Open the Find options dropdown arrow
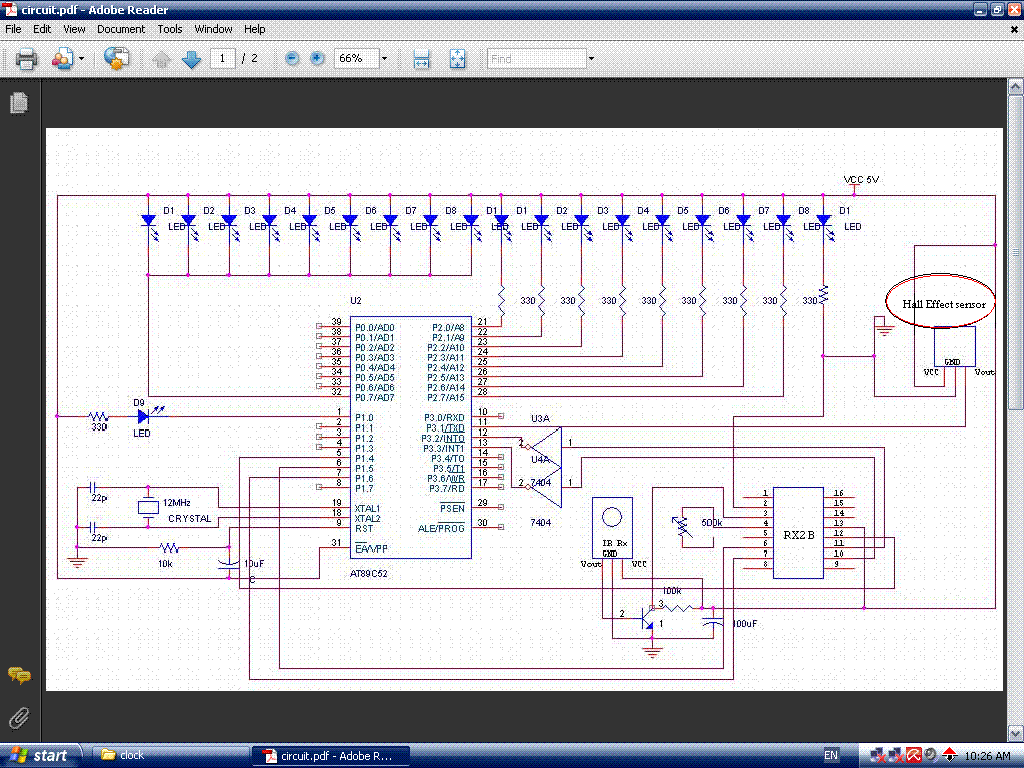Image resolution: width=1024 pixels, height=768 pixels. click(591, 59)
